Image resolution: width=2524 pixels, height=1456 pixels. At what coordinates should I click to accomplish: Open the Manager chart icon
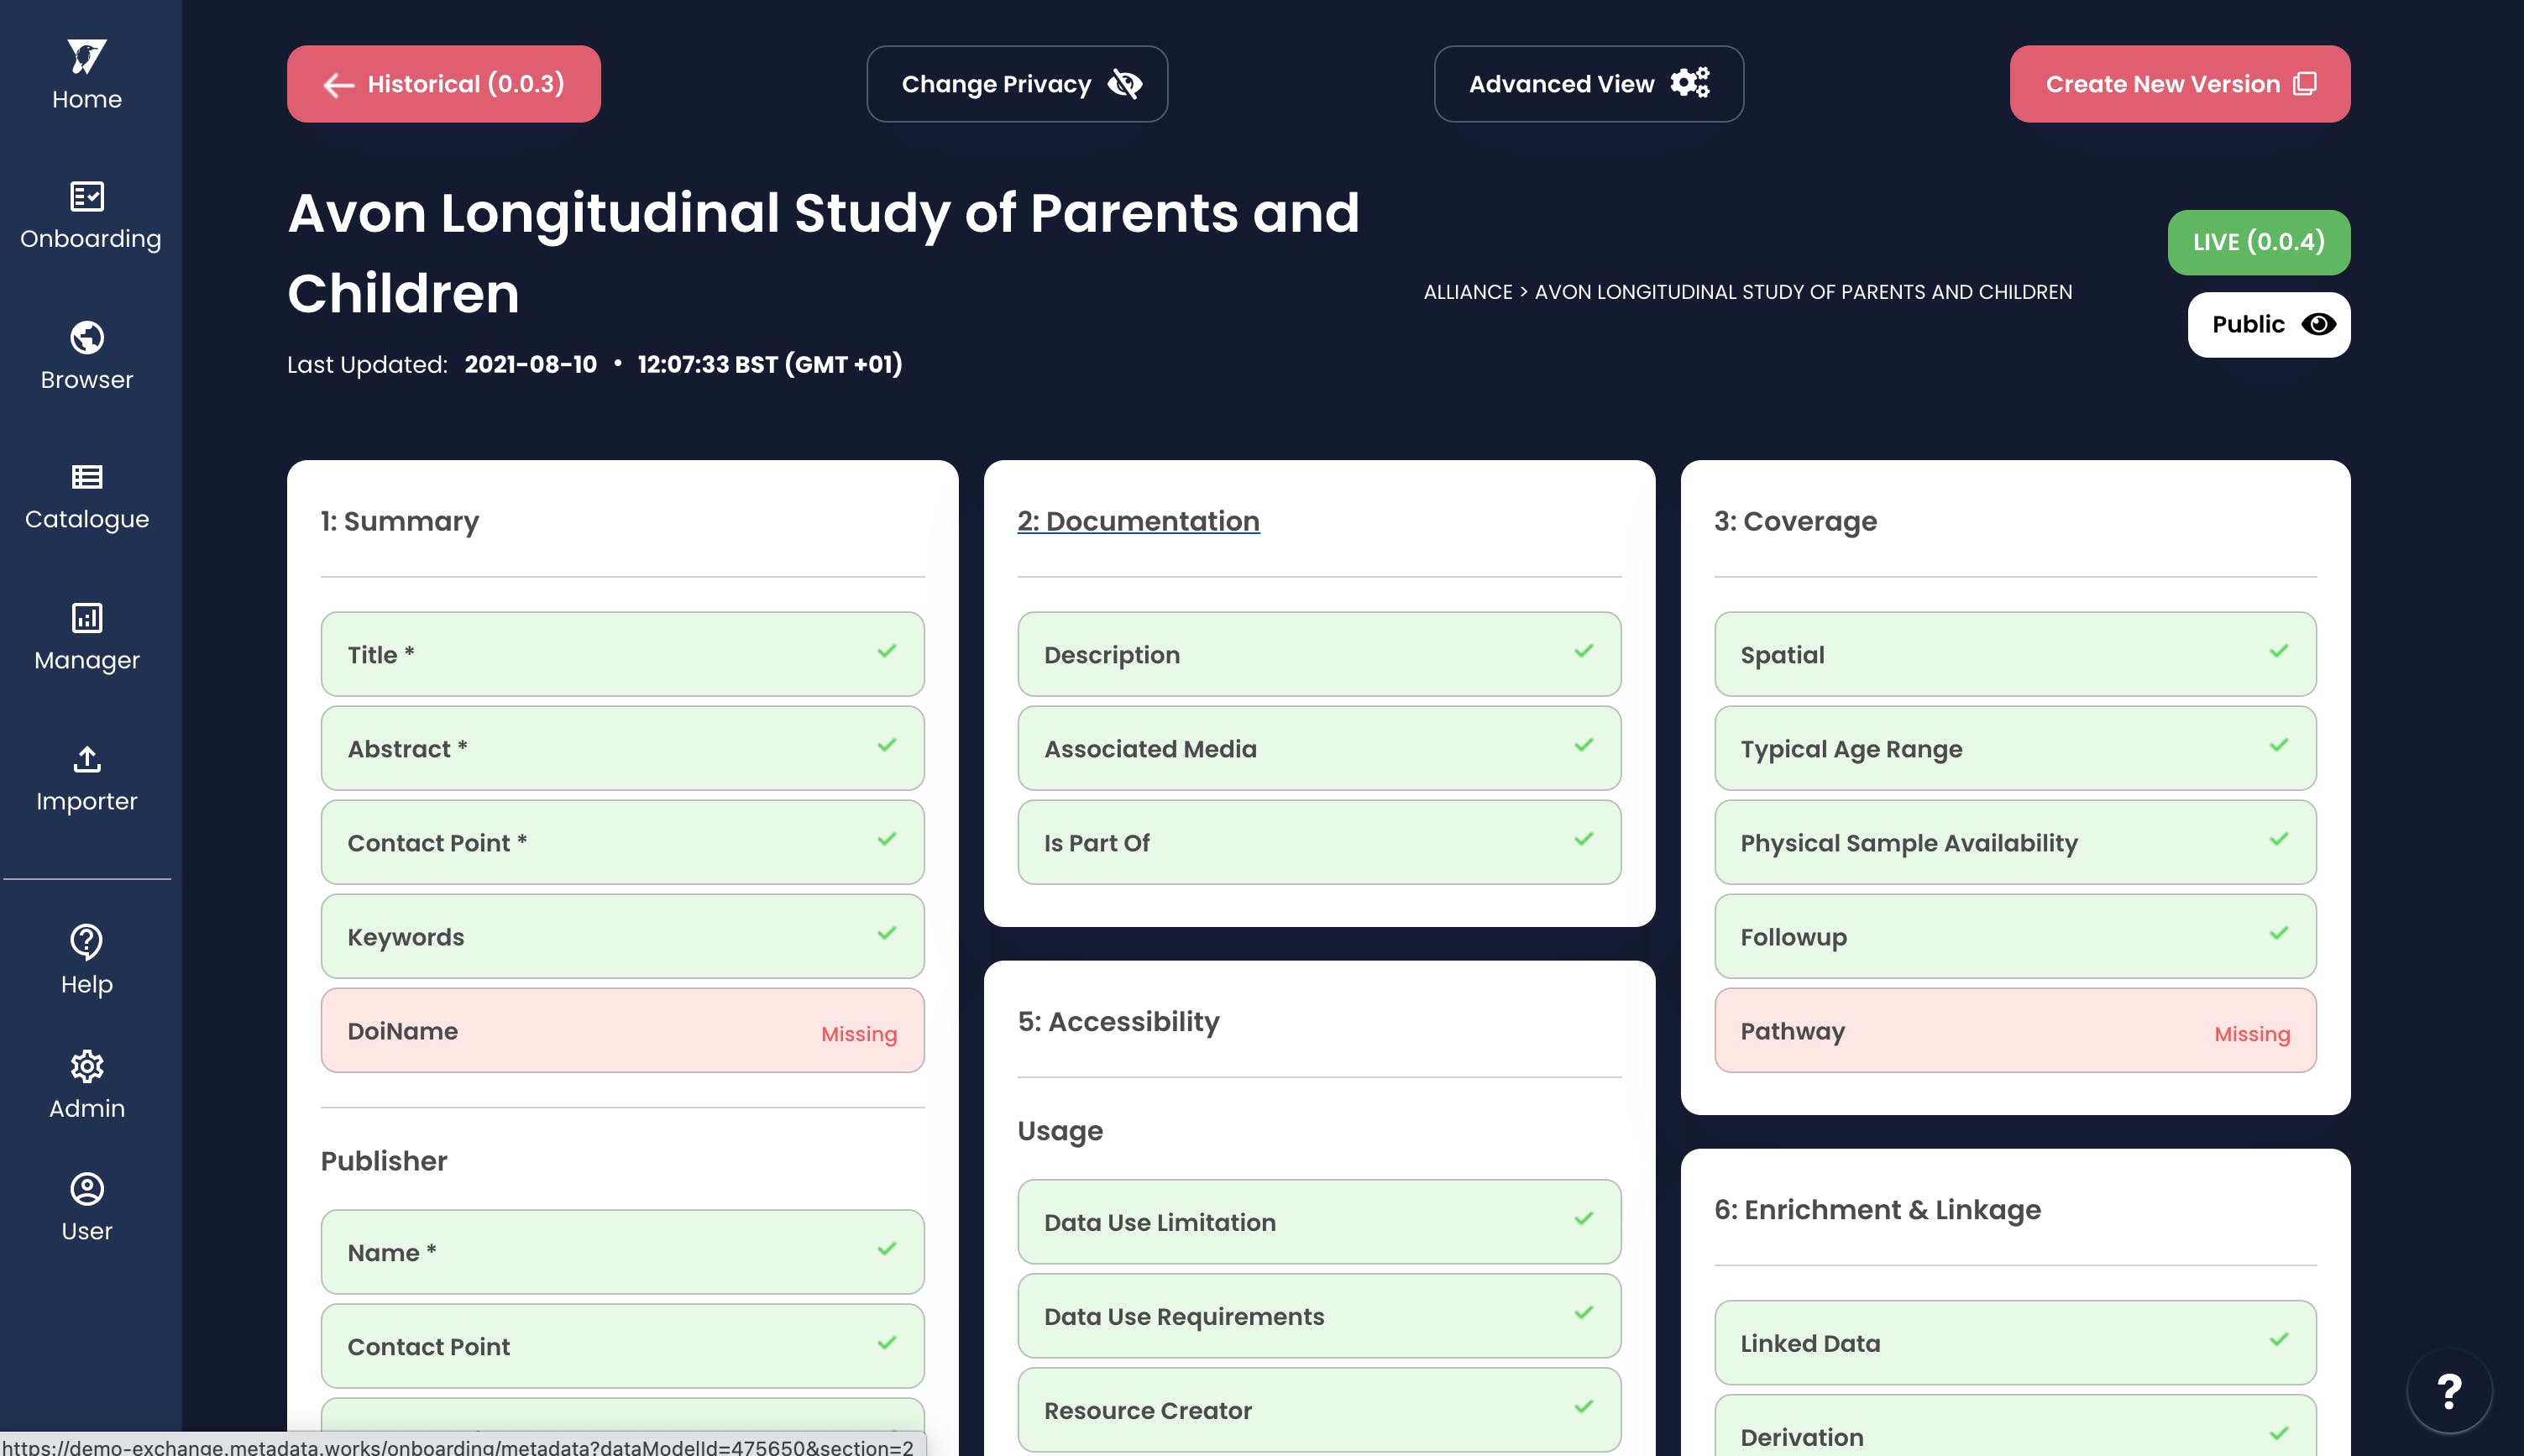[x=87, y=618]
